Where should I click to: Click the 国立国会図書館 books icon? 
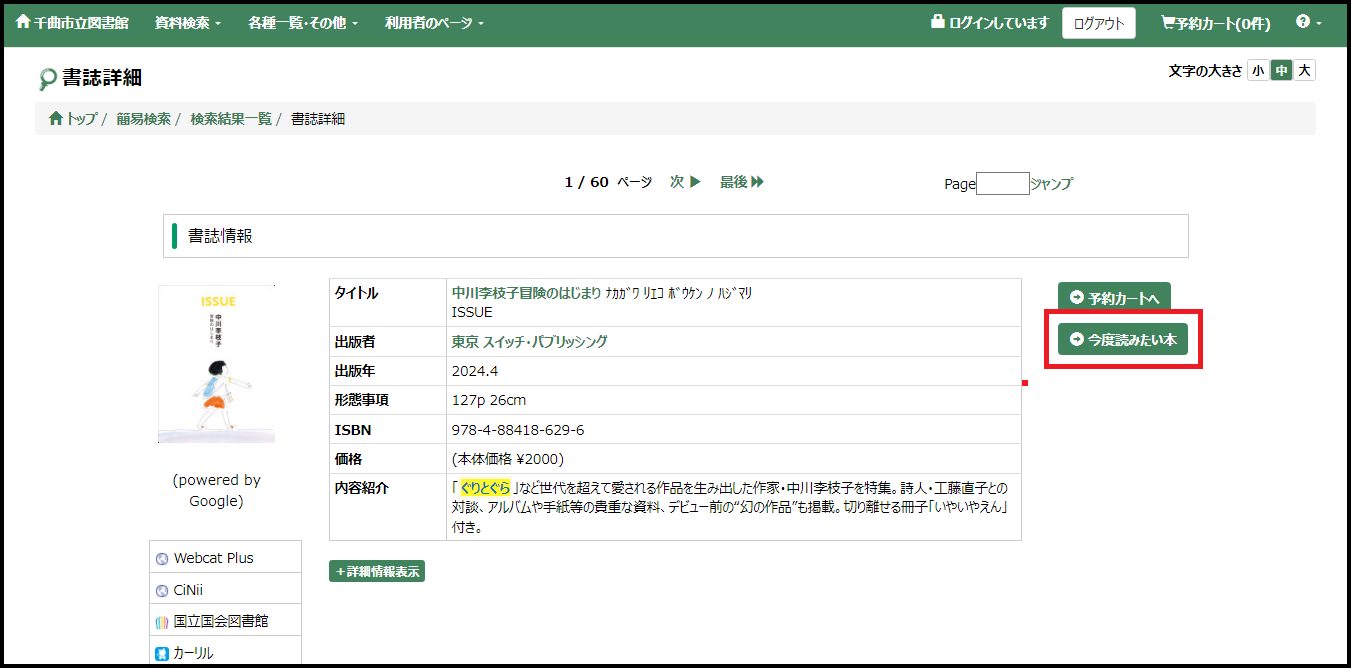click(x=162, y=622)
